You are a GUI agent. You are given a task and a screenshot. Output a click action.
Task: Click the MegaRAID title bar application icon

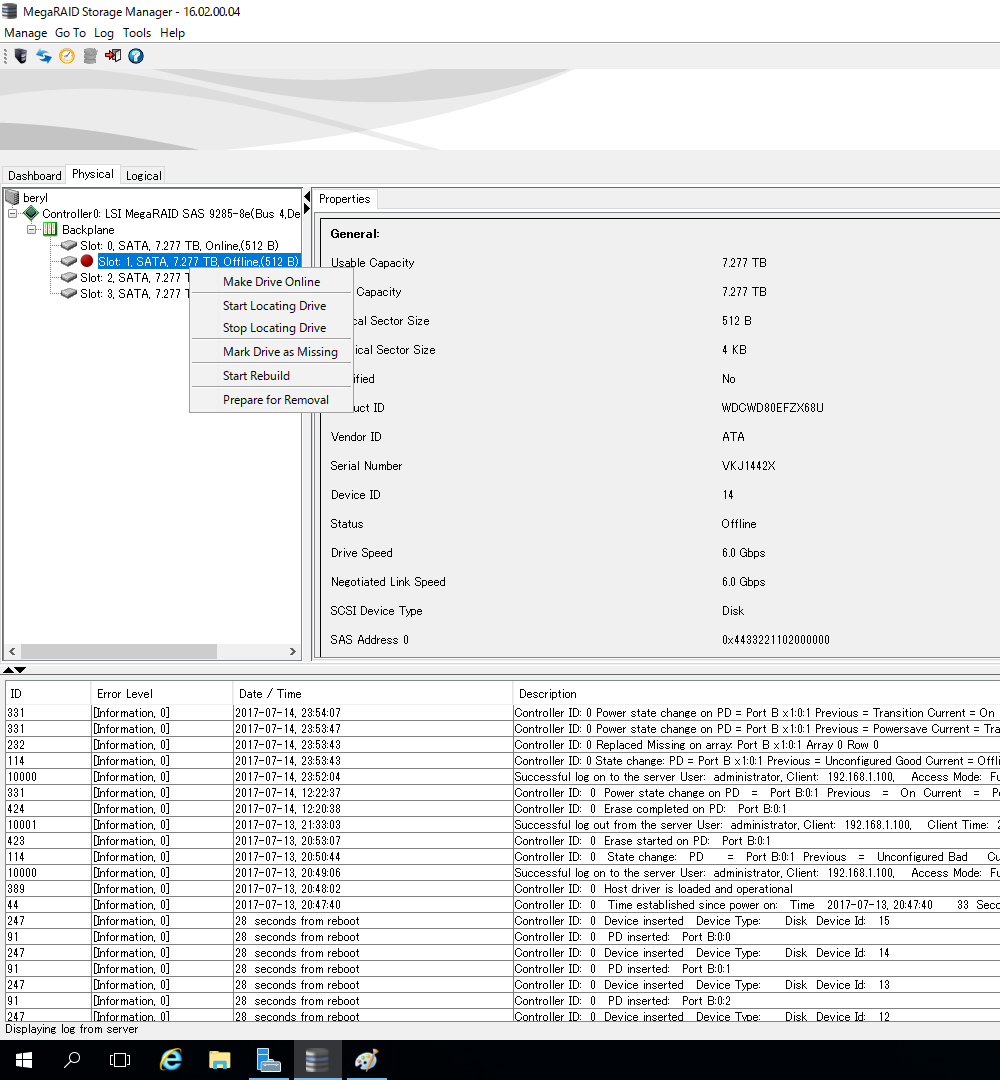click(x=10, y=11)
